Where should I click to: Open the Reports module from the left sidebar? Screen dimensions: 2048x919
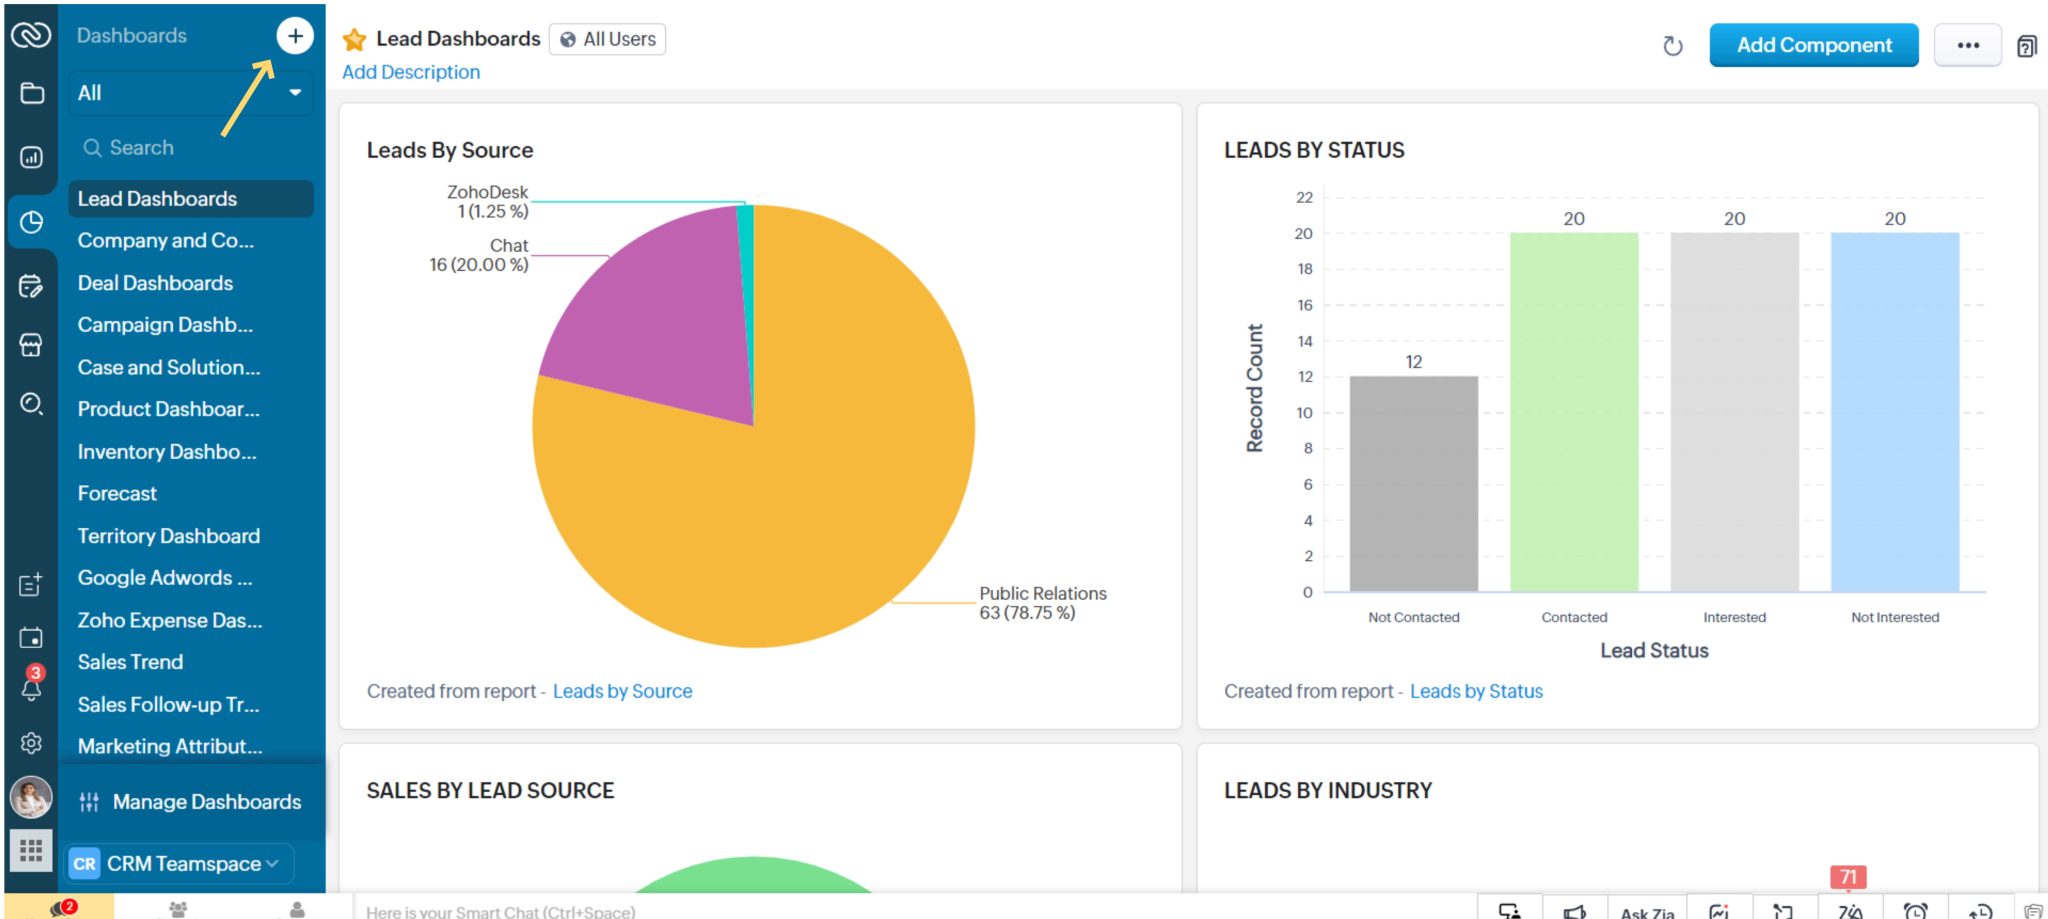(x=32, y=156)
